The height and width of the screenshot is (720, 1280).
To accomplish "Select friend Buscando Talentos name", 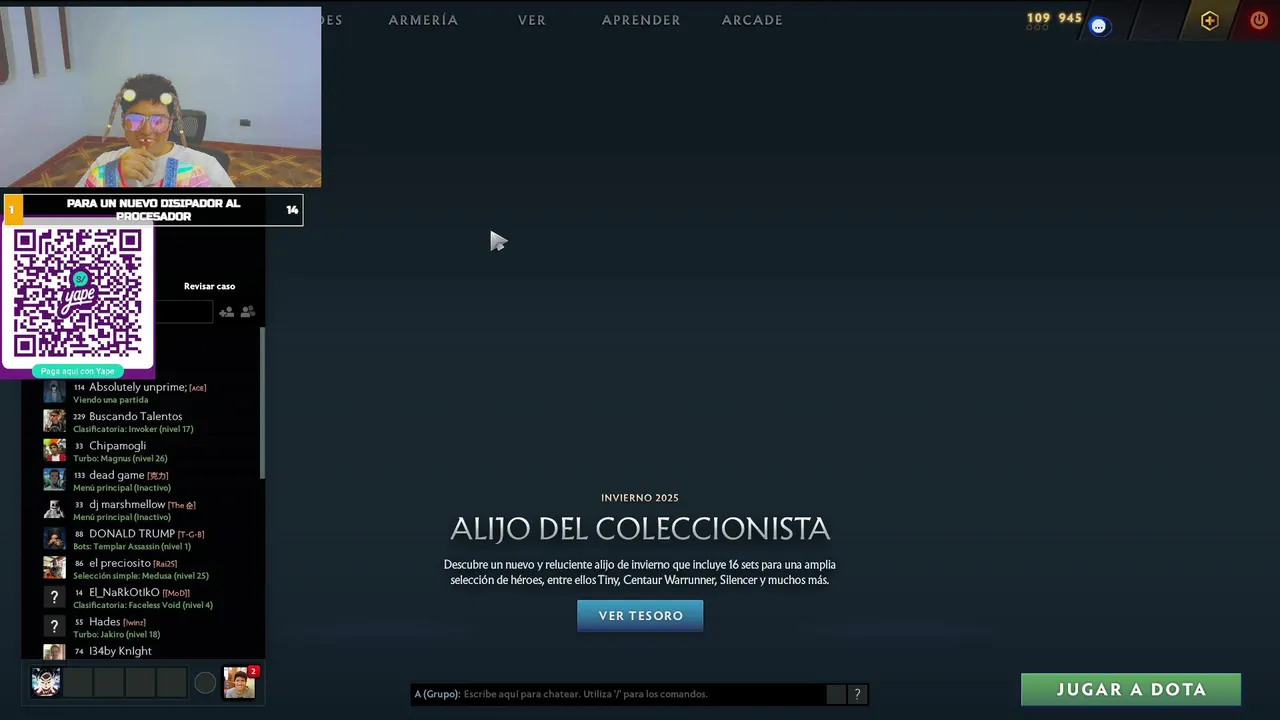I will [x=136, y=416].
